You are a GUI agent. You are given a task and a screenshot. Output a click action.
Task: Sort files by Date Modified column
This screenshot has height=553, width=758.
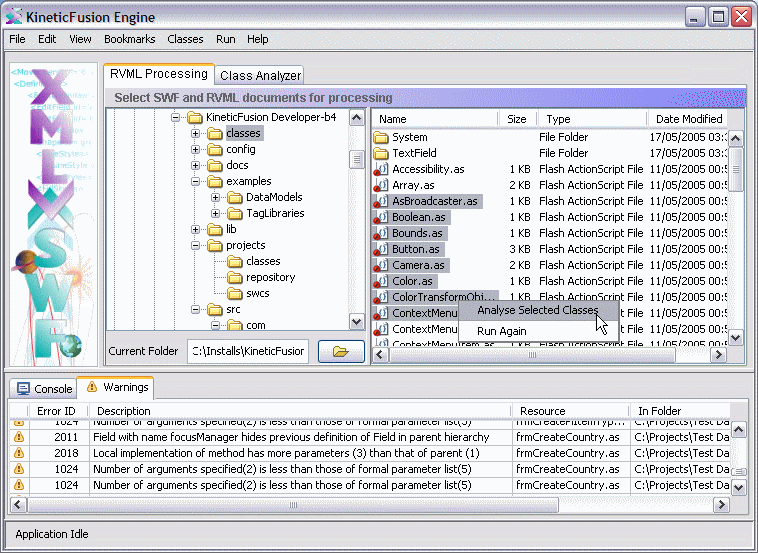(688, 119)
